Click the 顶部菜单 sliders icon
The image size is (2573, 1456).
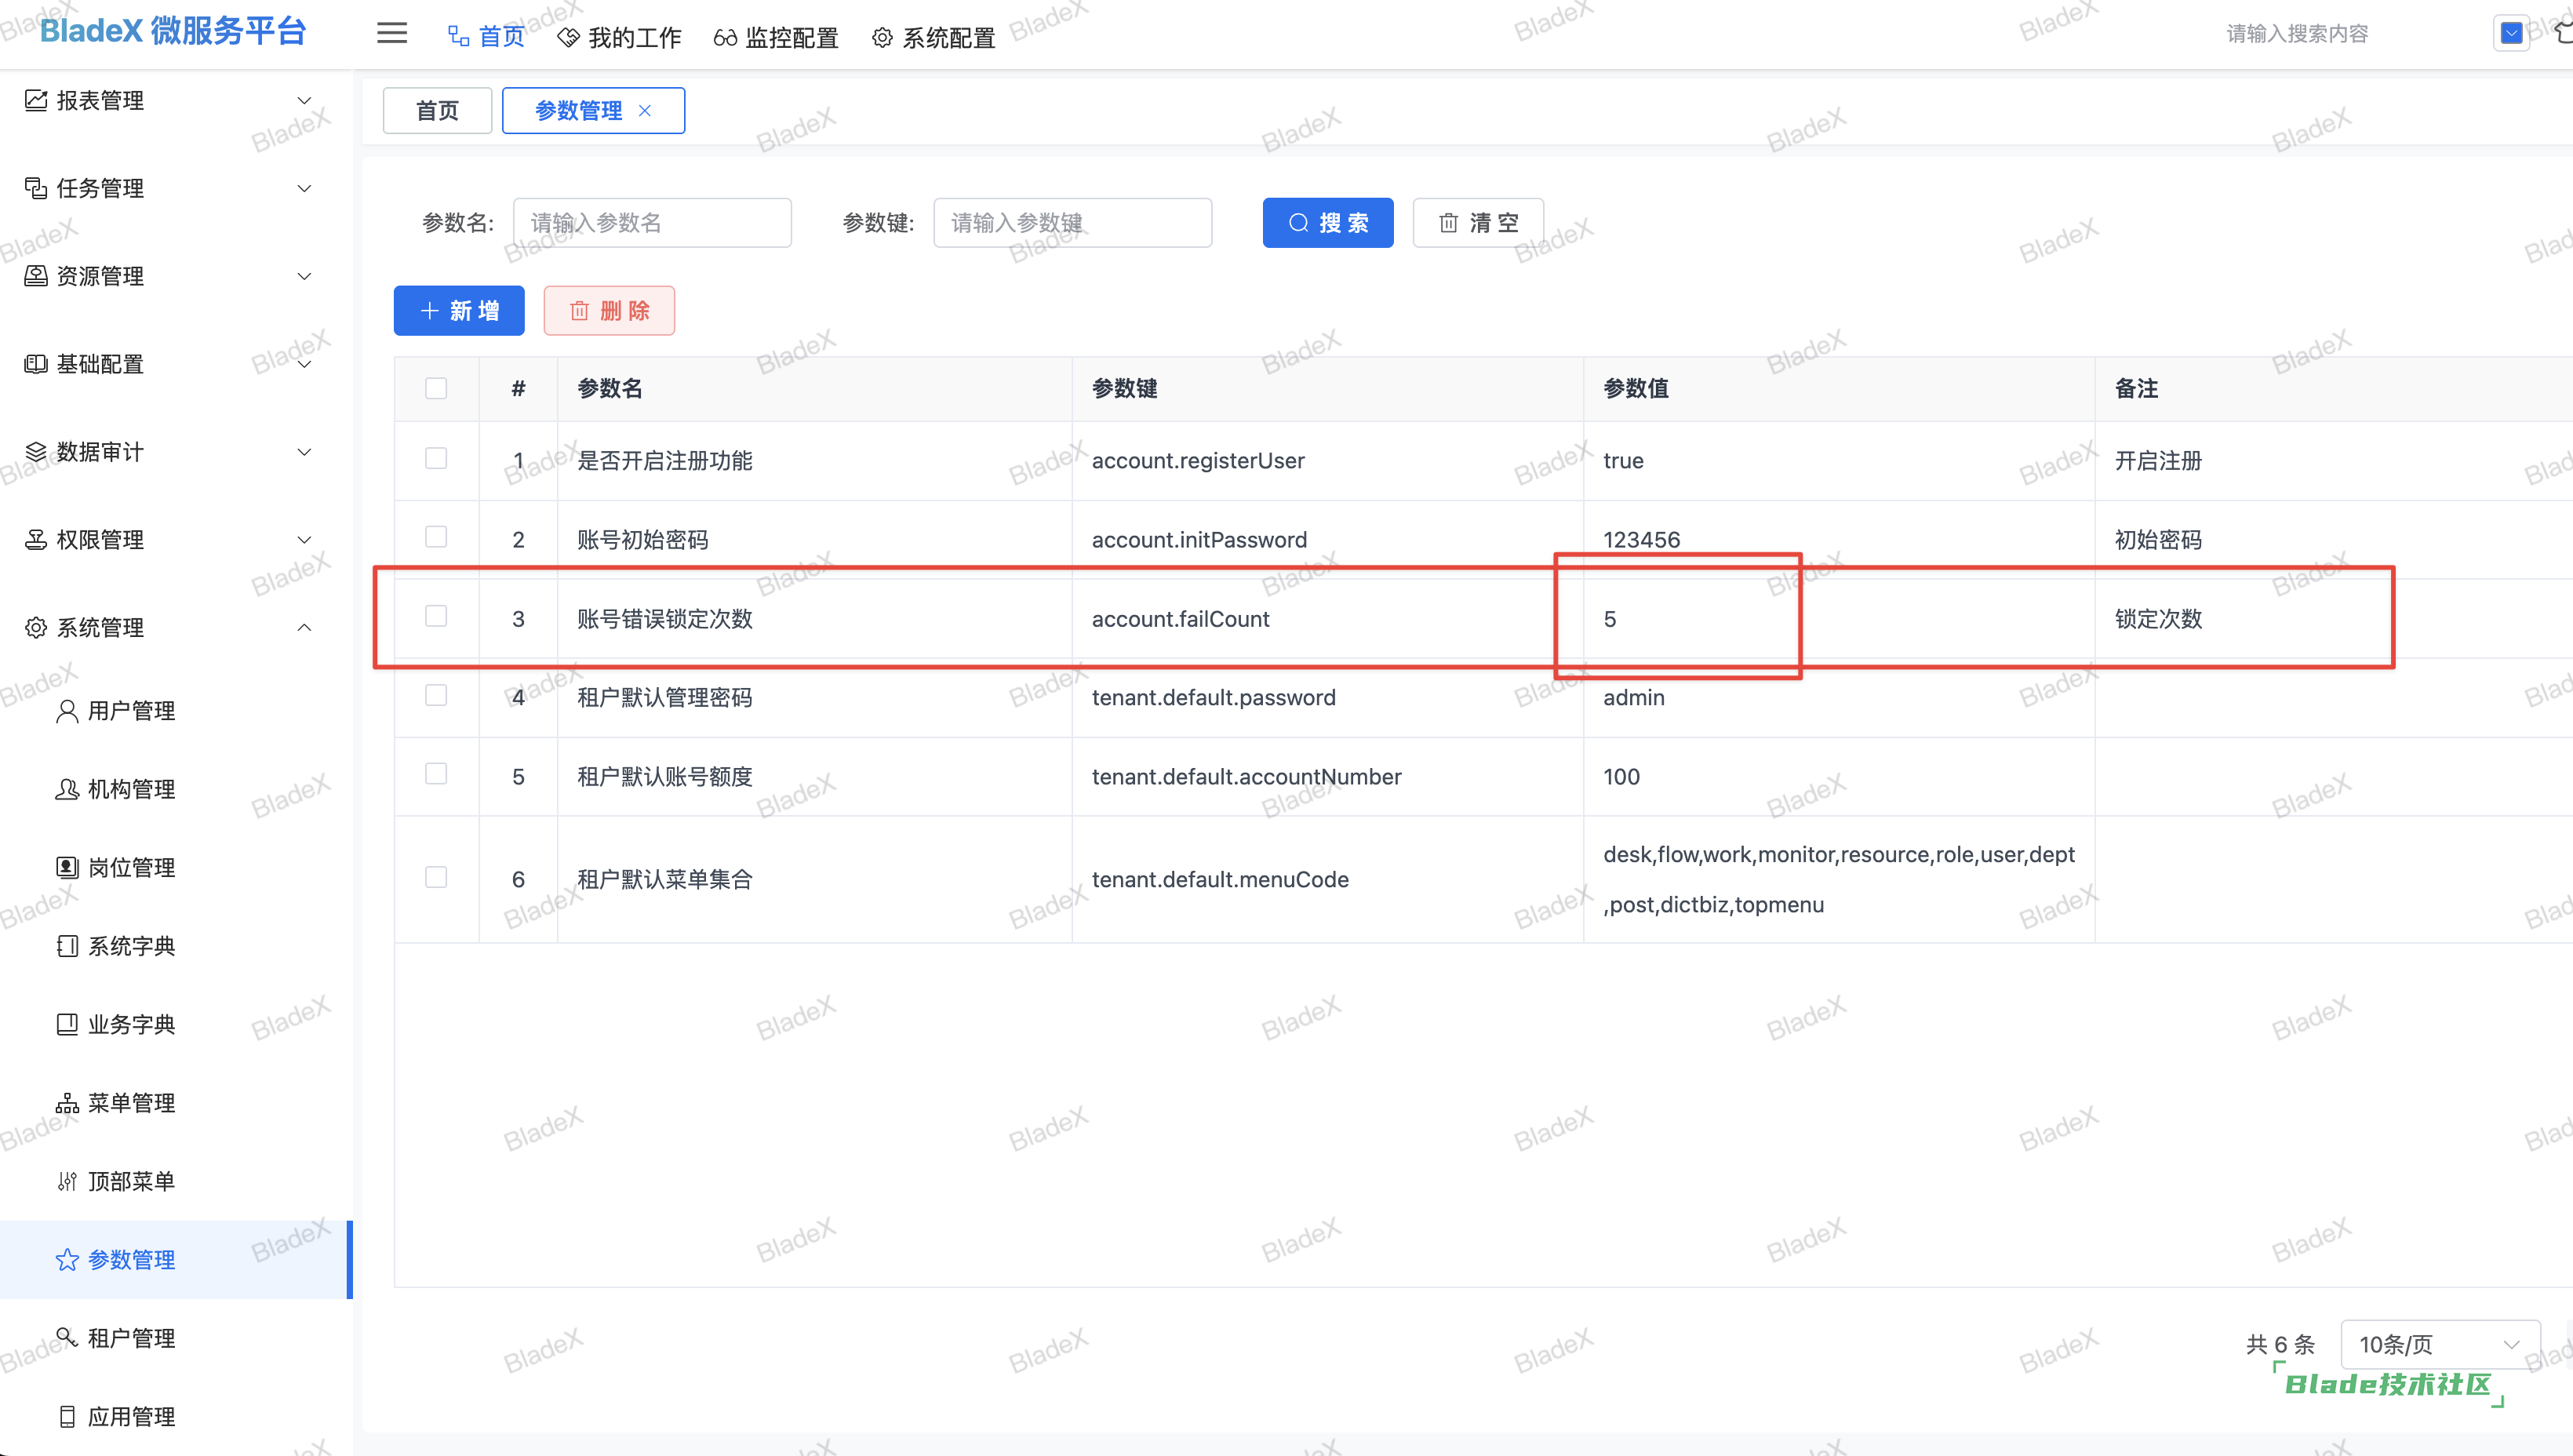[x=67, y=1181]
